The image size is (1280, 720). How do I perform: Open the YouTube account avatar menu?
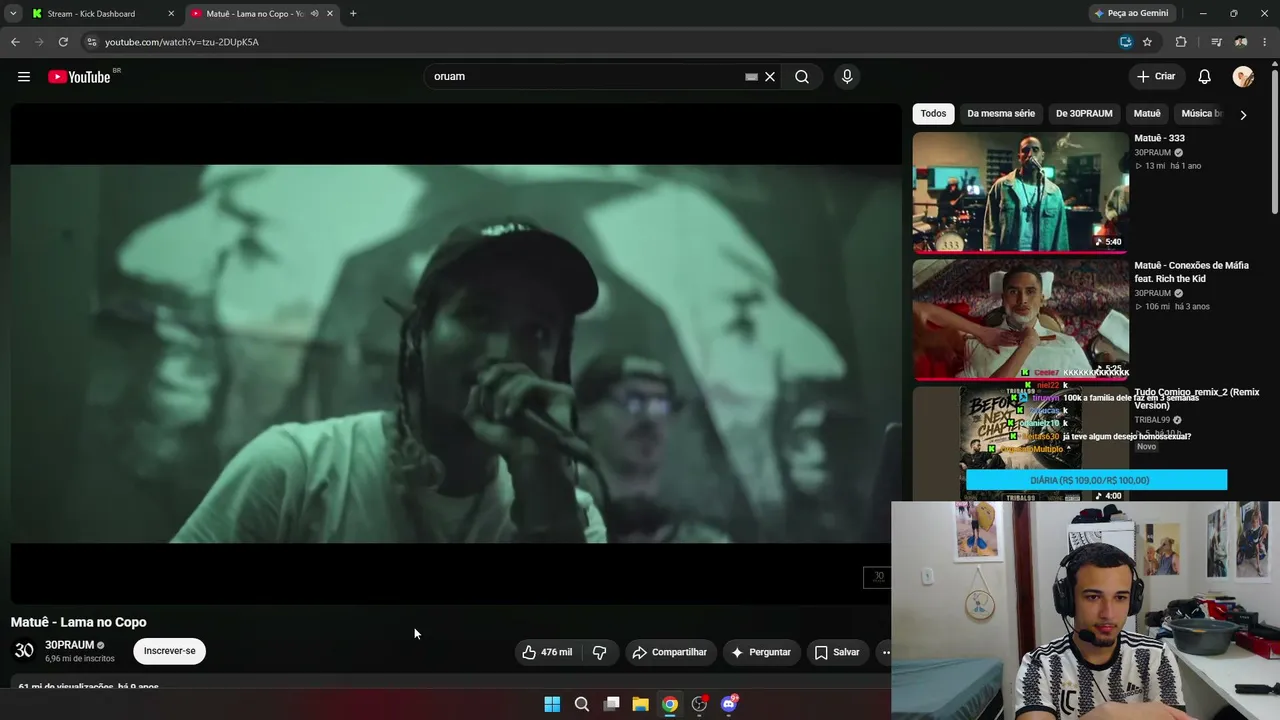tap(1243, 77)
